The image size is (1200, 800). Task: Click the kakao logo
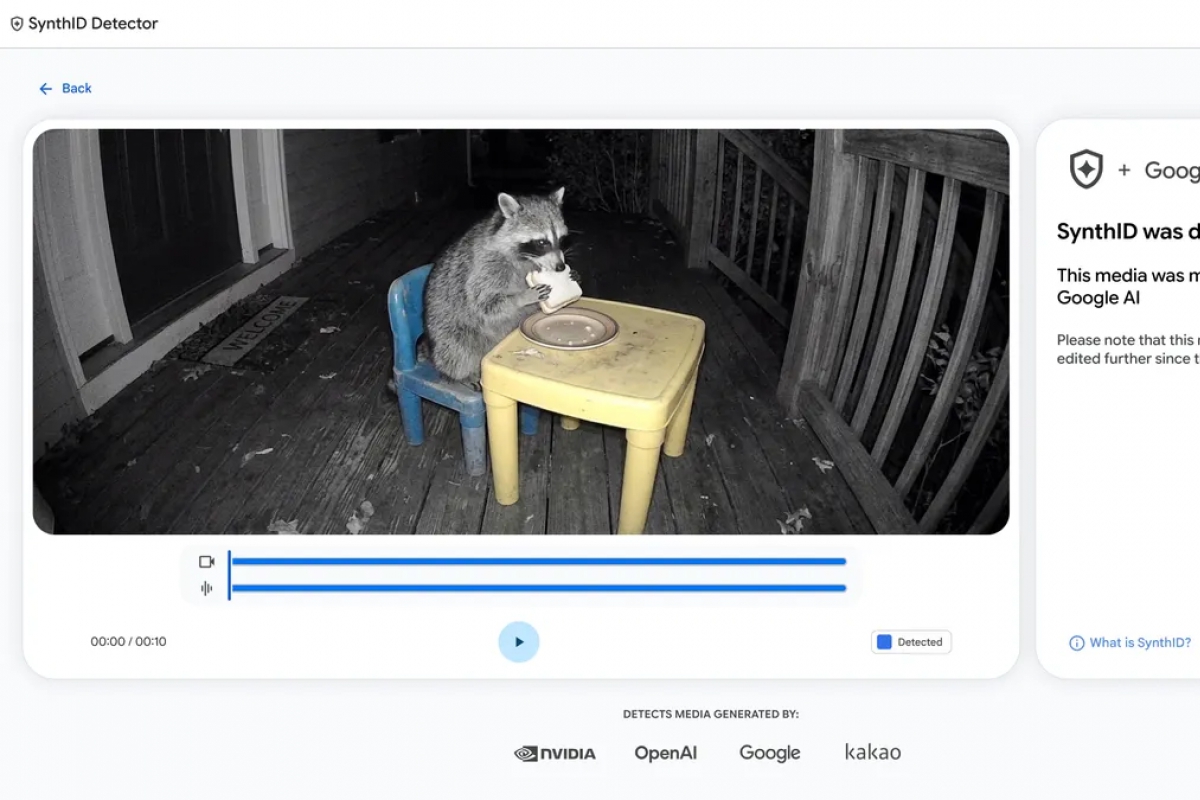tap(873, 752)
